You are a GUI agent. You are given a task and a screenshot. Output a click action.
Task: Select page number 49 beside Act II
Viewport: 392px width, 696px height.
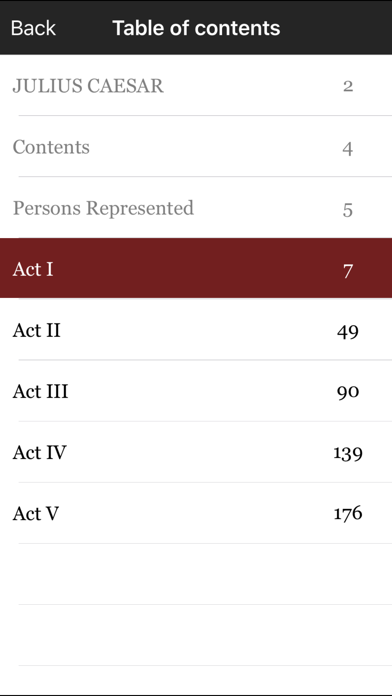pyautogui.click(x=348, y=331)
